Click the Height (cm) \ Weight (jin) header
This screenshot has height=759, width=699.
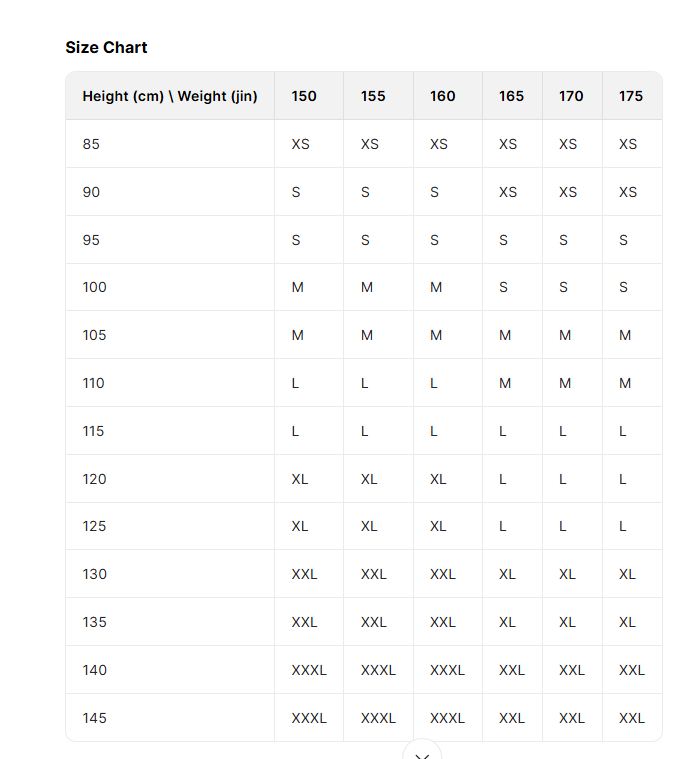click(x=170, y=96)
